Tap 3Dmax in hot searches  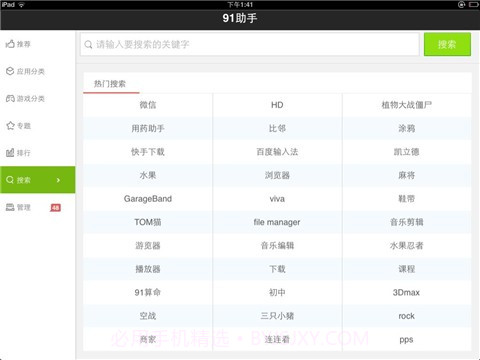(407, 292)
